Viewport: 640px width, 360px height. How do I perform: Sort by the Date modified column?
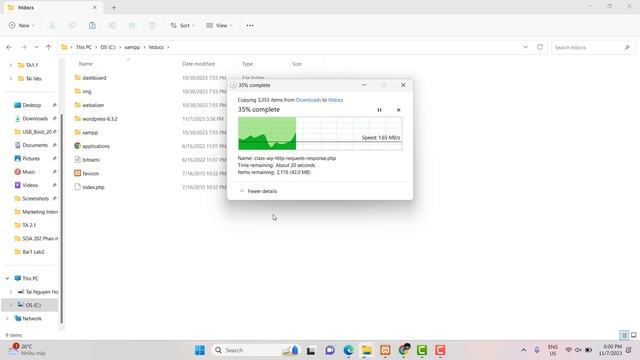(198, 64)
